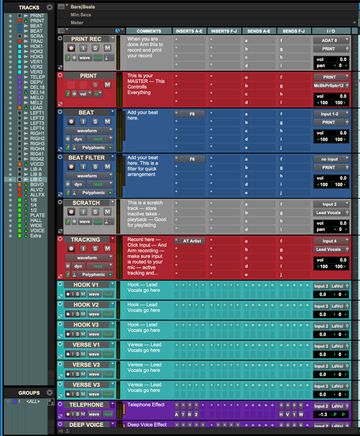Record-arm the PRINT REC track

point(71,48)
